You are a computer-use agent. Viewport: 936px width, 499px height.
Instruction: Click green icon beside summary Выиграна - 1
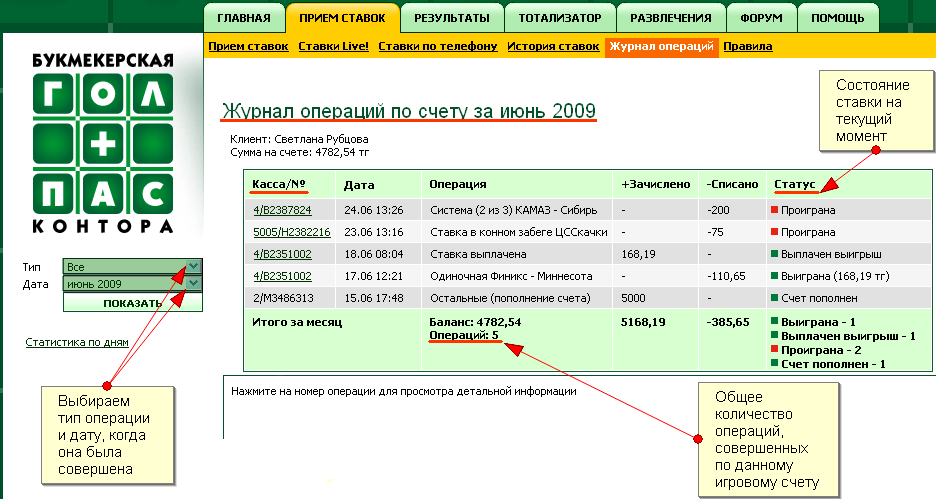point(775,321)
